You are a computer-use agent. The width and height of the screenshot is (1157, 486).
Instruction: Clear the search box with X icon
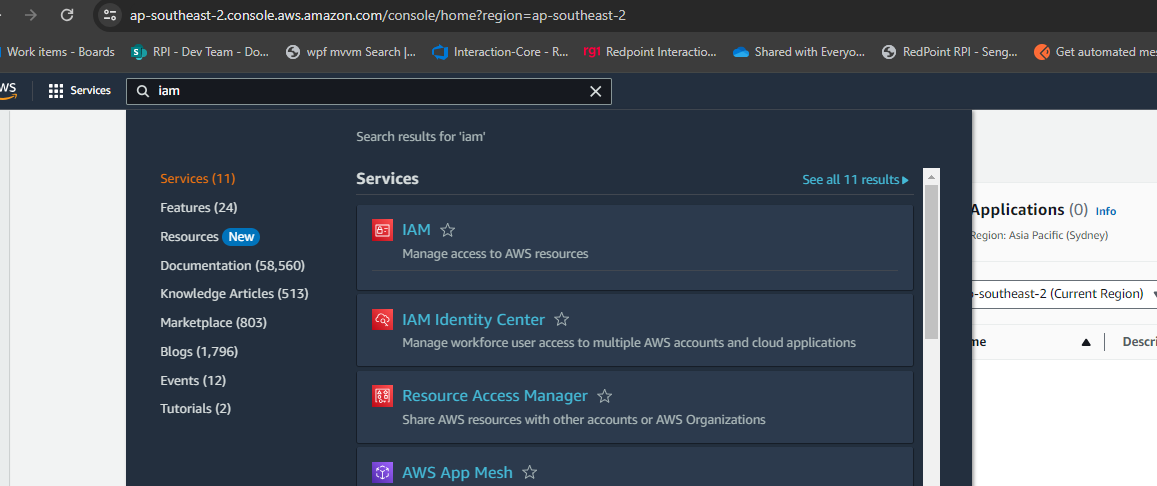[x=596, y=91]
